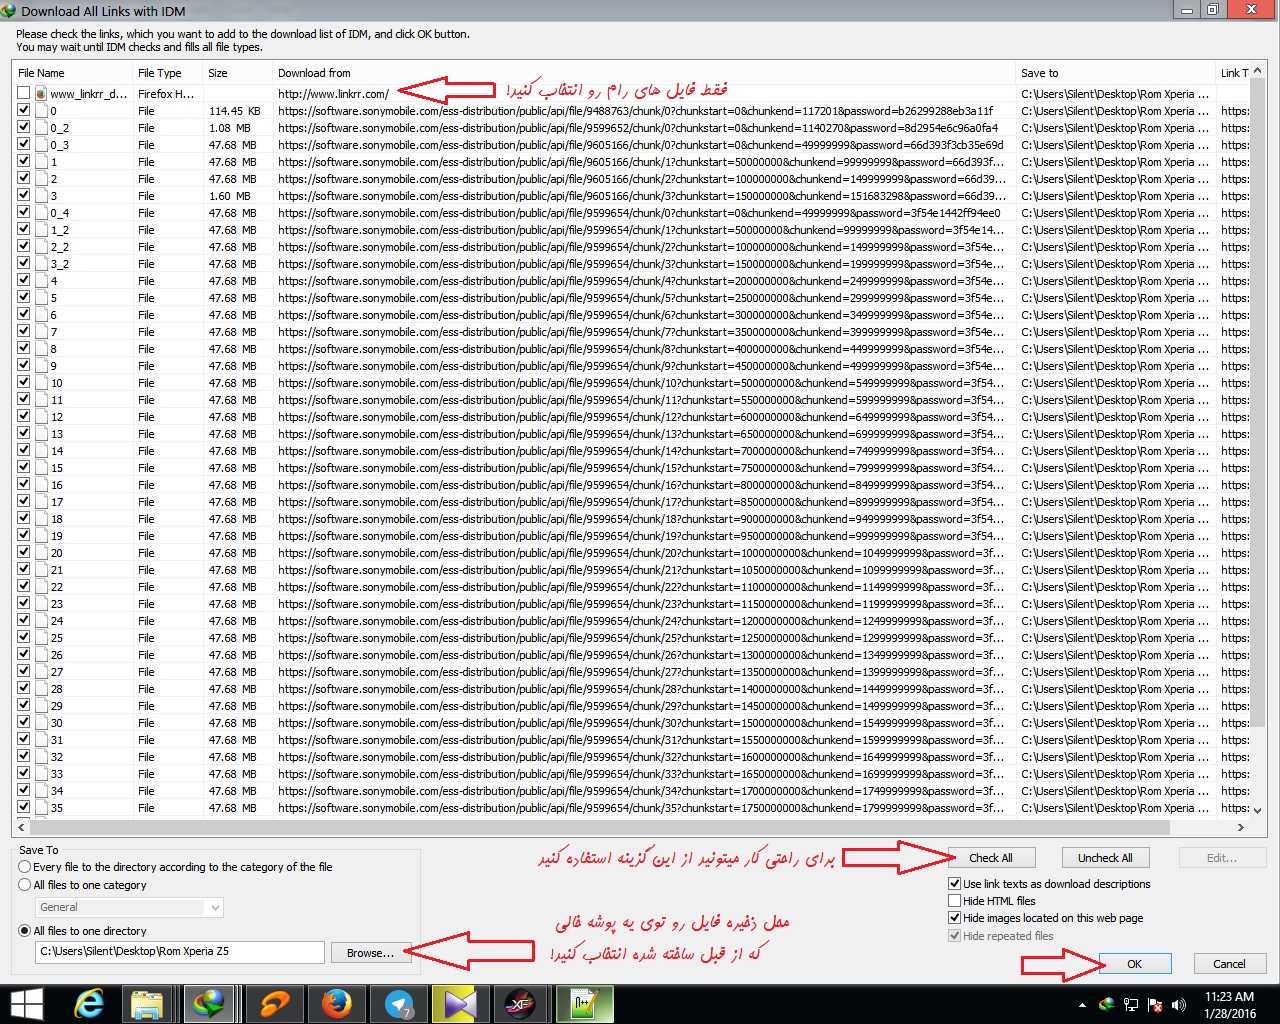Click the Cancel button
This screenshot has height=1024, width=1280.
[1229, 964]
